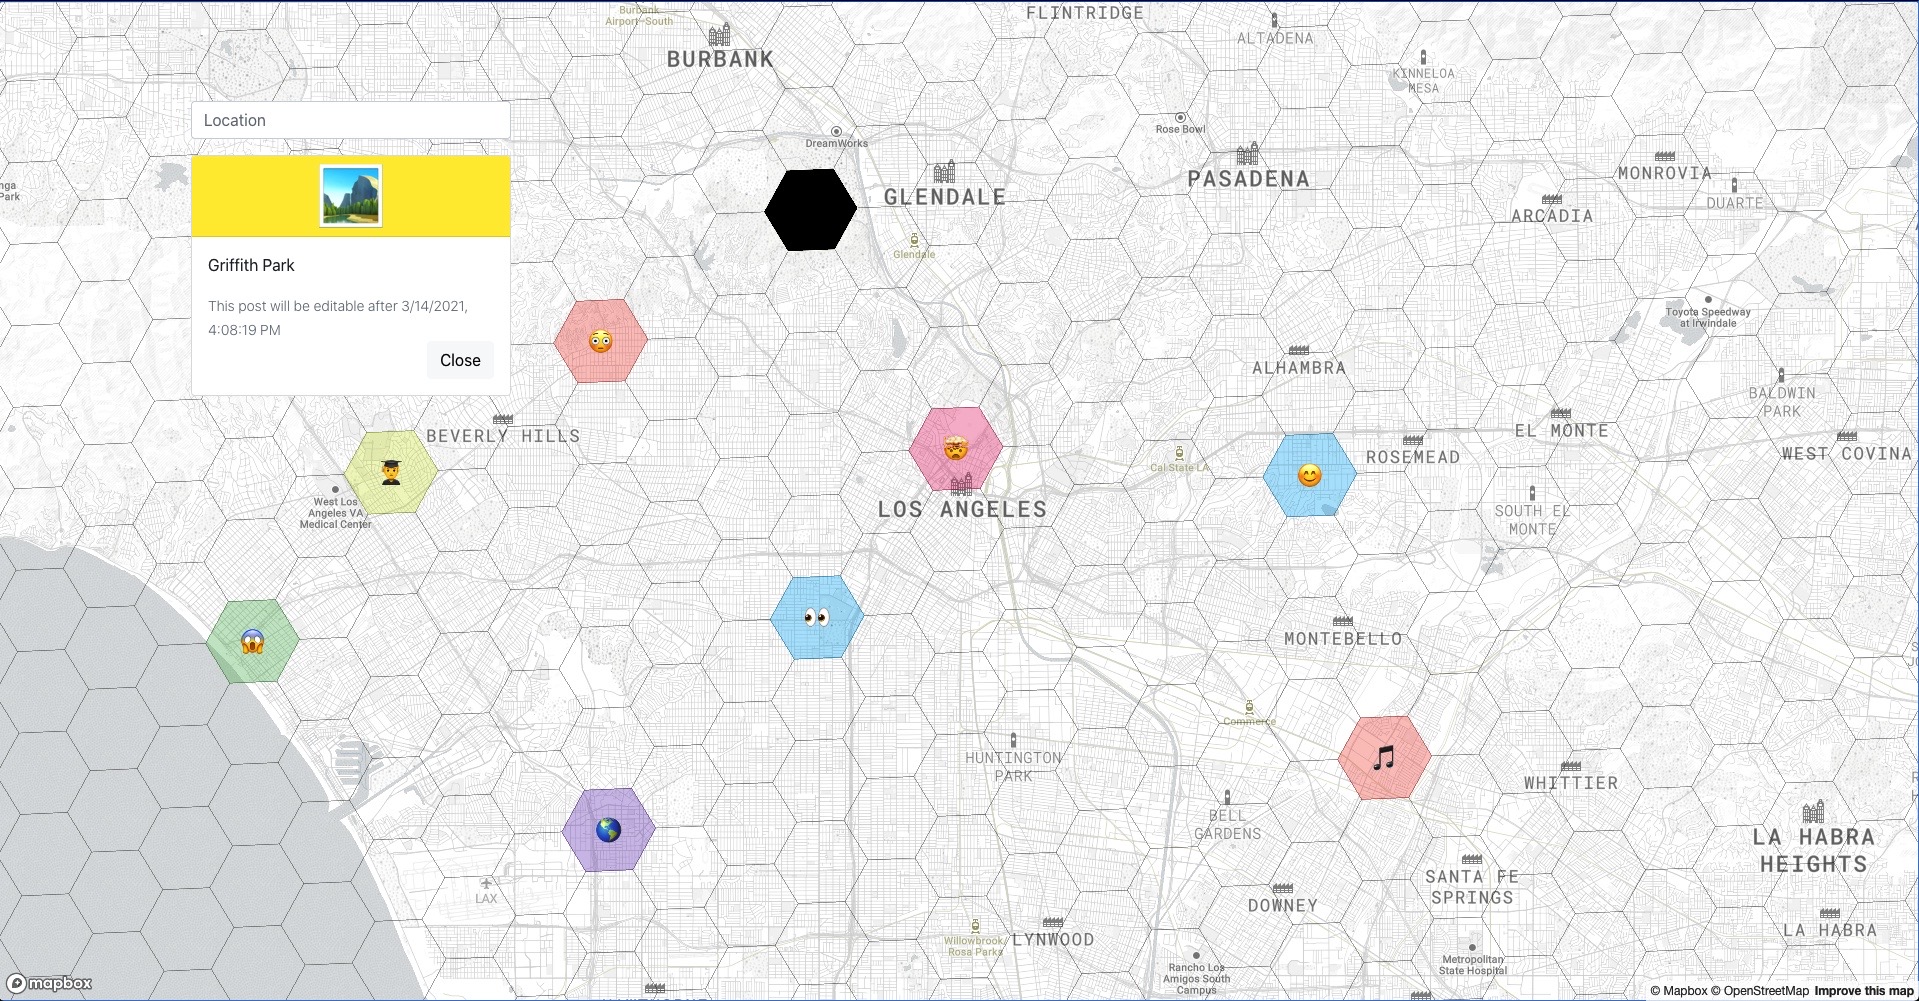Click the yellow header of post card
The width and height of the screenshot is (1919, 1001).
pos(351,196)
